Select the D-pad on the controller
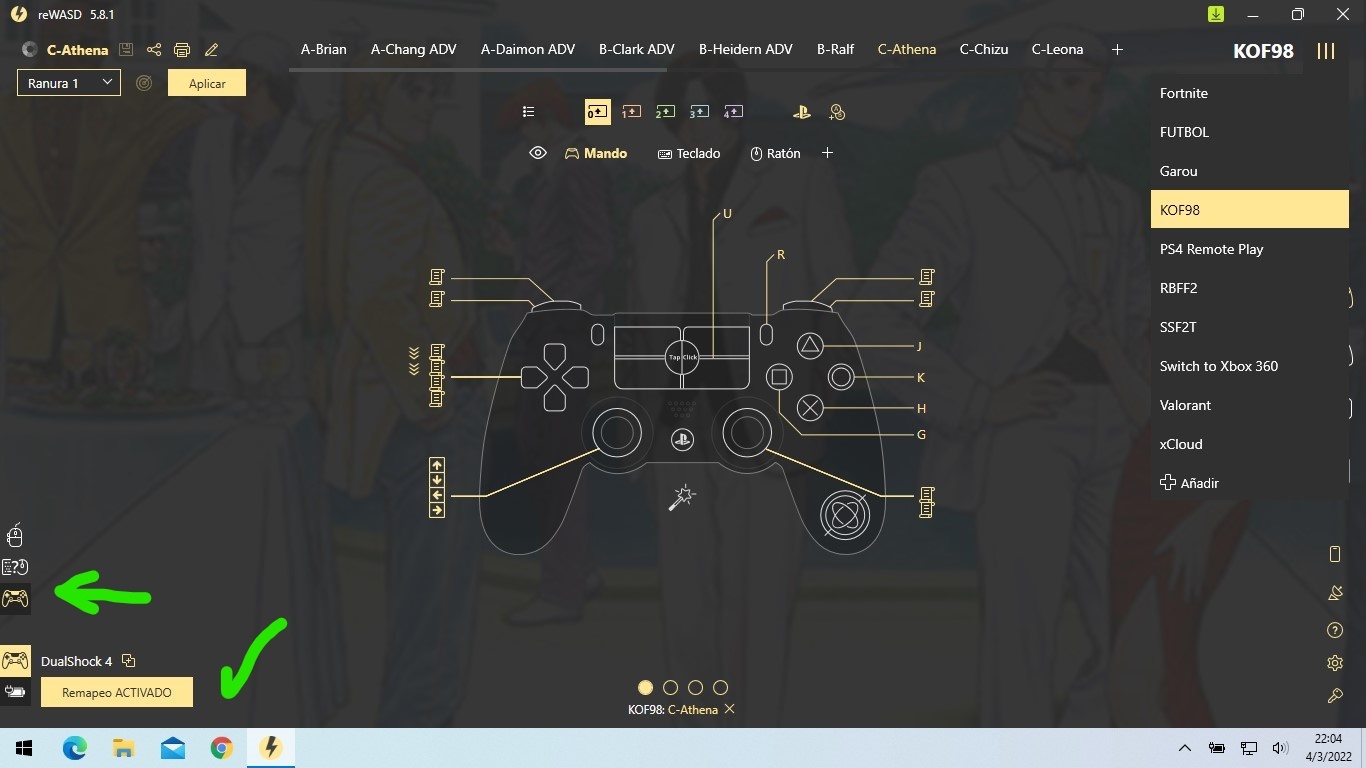The height and width of the screenshot is (768, 1366). pyautogui.click(x=554, y=377)
